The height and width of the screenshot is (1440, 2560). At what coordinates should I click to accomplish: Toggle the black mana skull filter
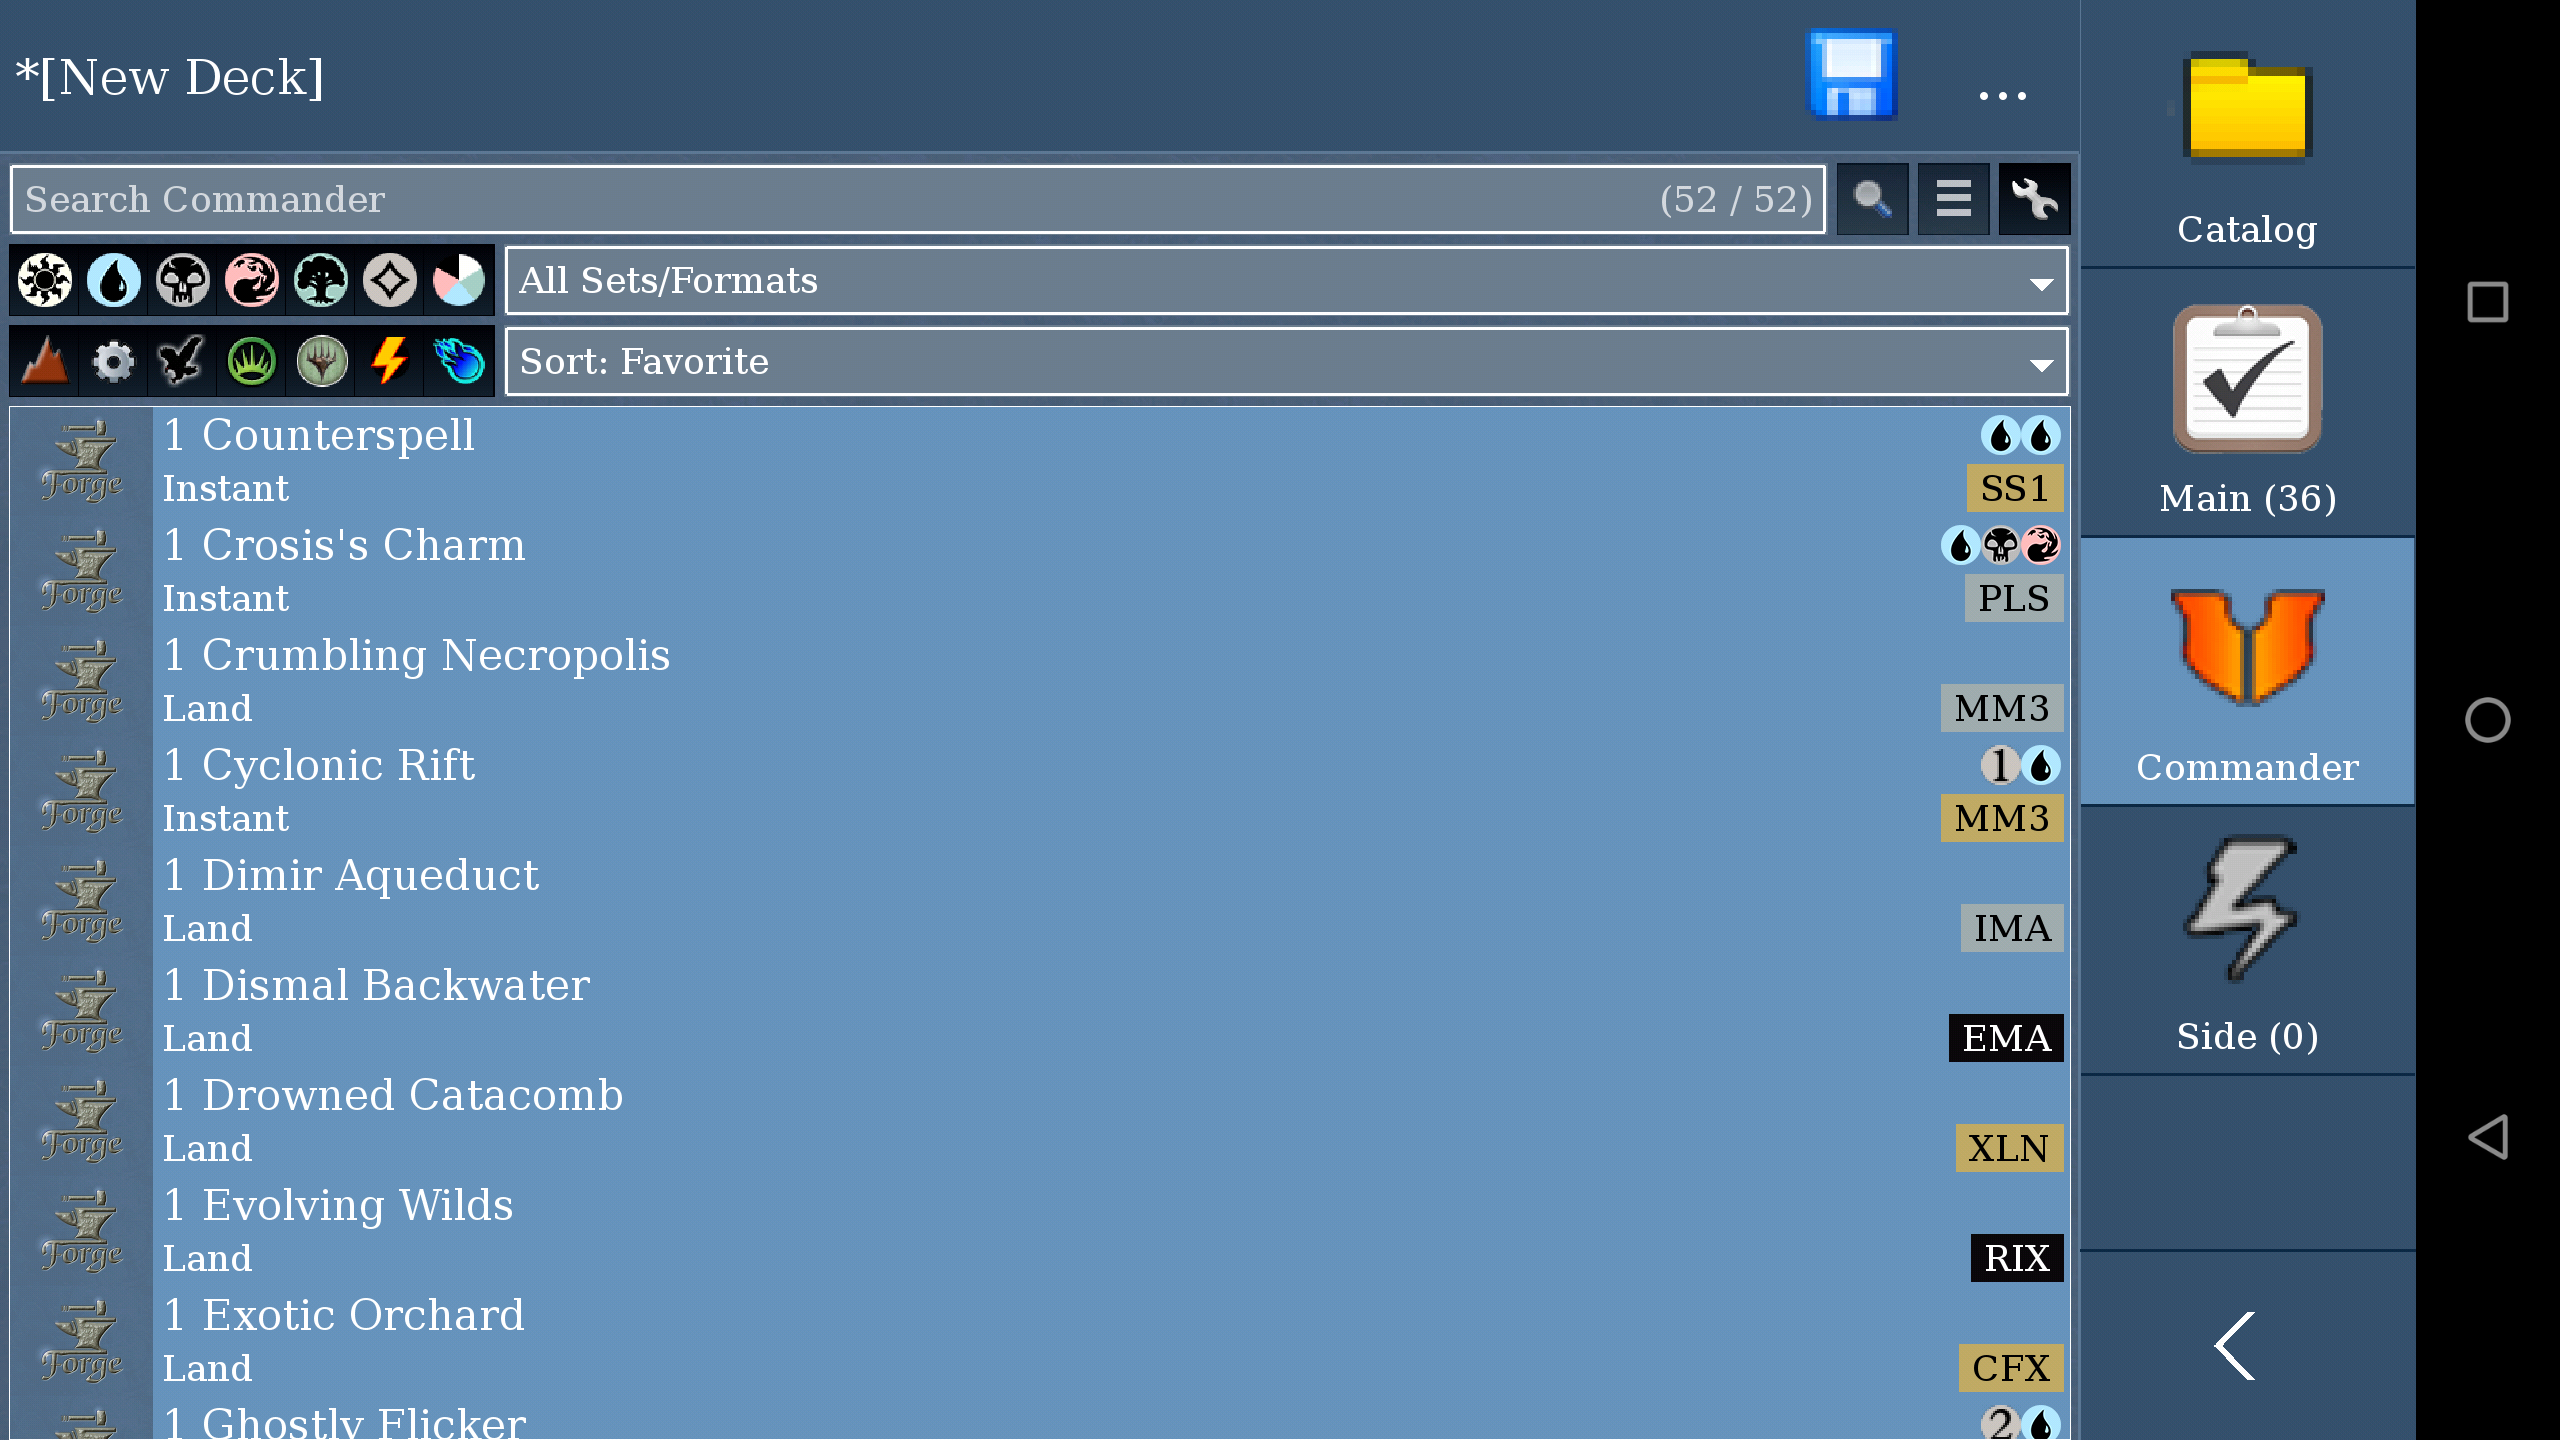pos(183,280)
